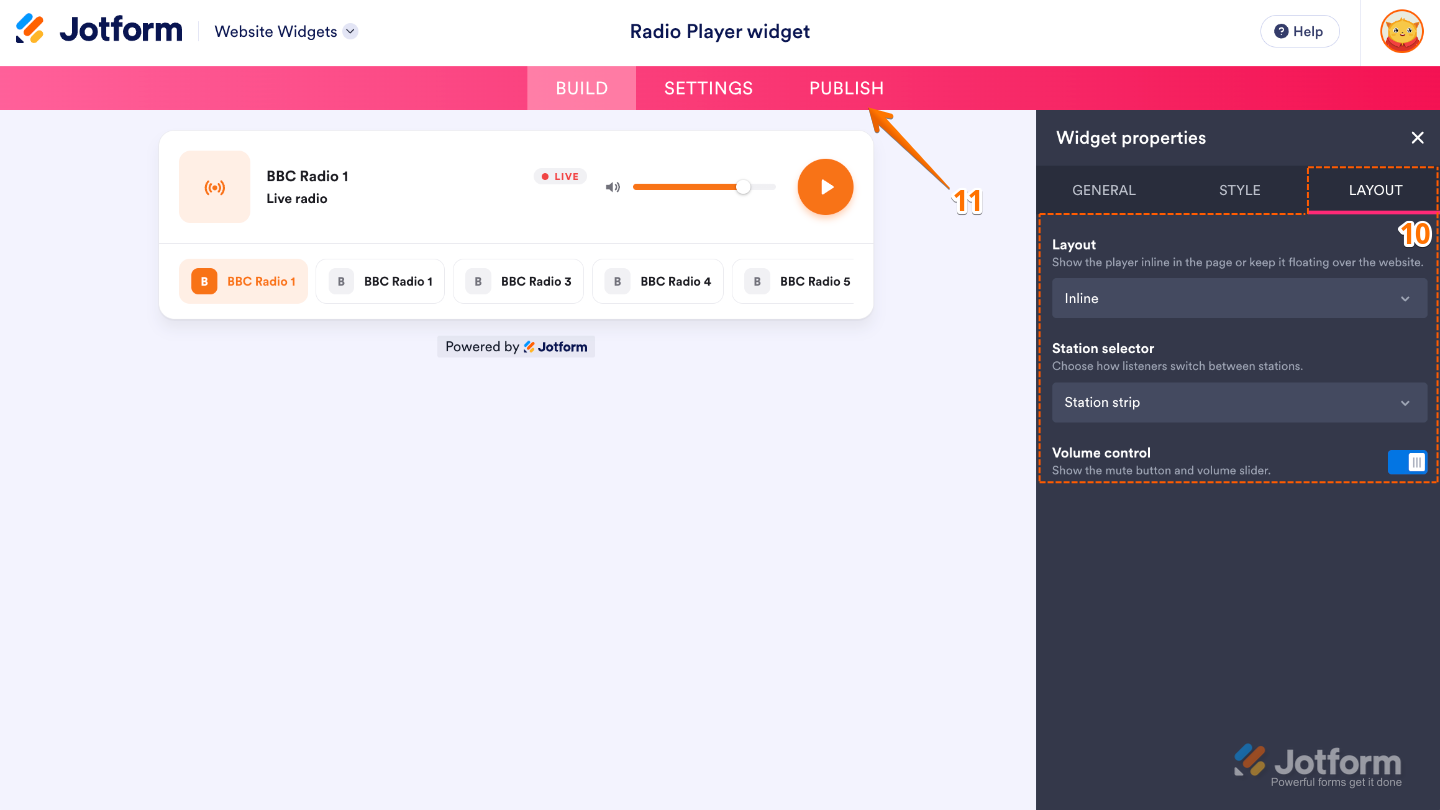Click the Powered by Jotform link
Image resolution: width=1440 pixels, height=810 pixels.
[516, 347]
